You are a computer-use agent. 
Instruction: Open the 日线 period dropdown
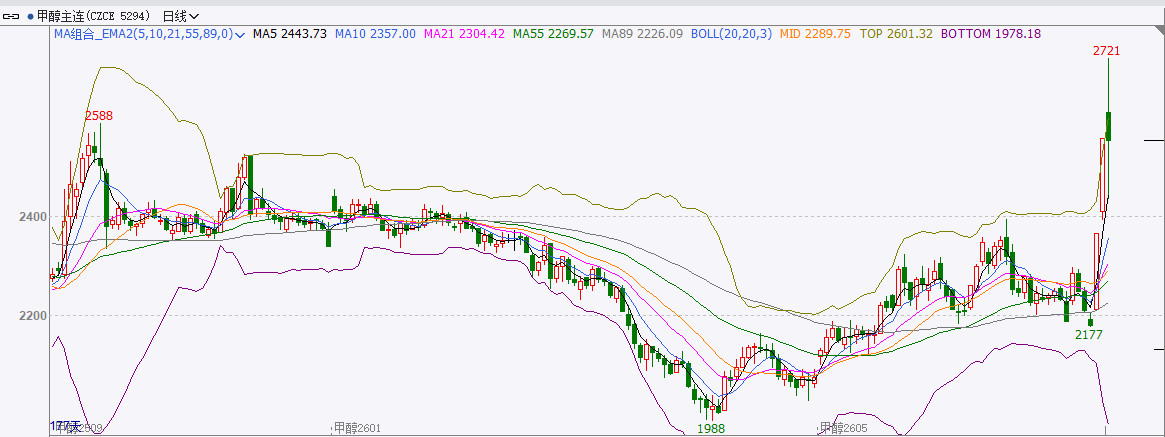coord(180,16)
